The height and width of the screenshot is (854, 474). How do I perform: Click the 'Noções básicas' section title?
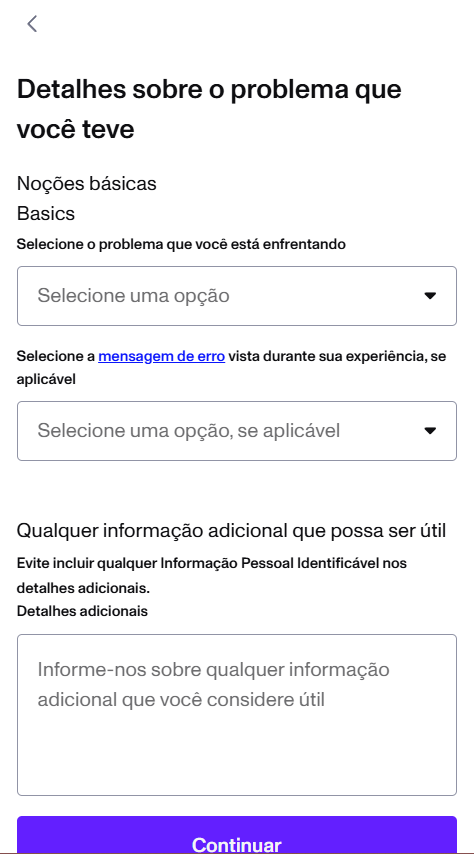point(87,184)
